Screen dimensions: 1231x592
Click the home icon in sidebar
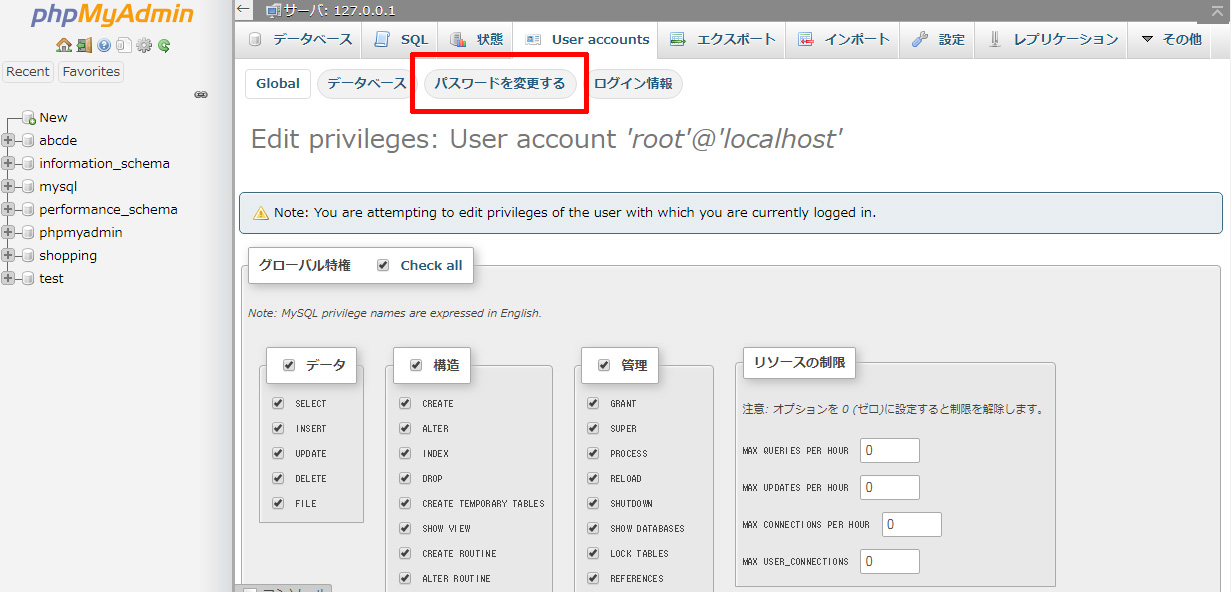click(x=64, y=45)
